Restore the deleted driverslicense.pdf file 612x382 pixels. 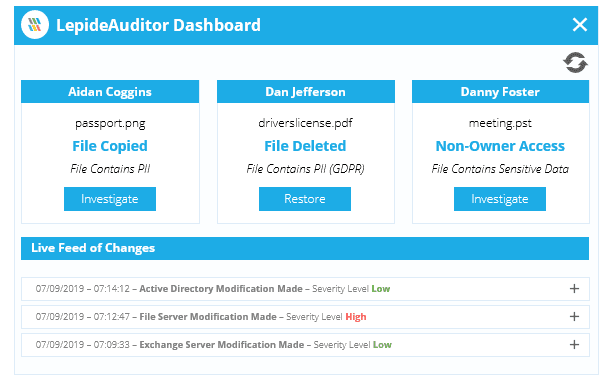tap(305, 199)
